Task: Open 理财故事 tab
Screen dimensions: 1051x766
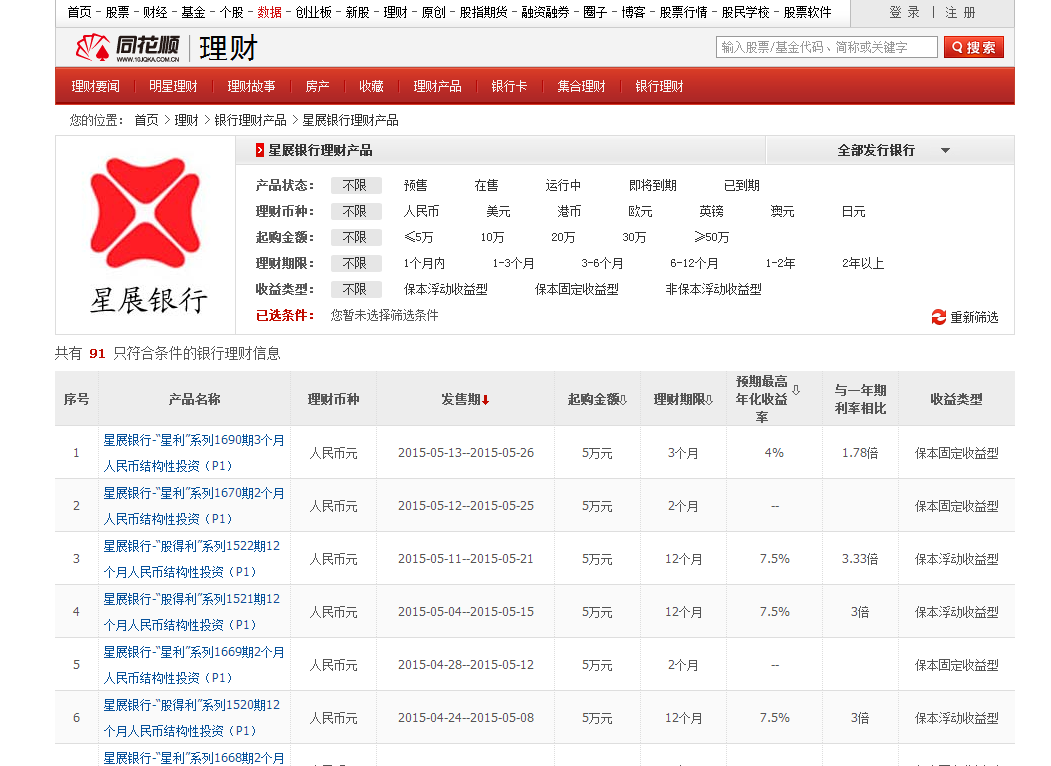Action: 251,86
